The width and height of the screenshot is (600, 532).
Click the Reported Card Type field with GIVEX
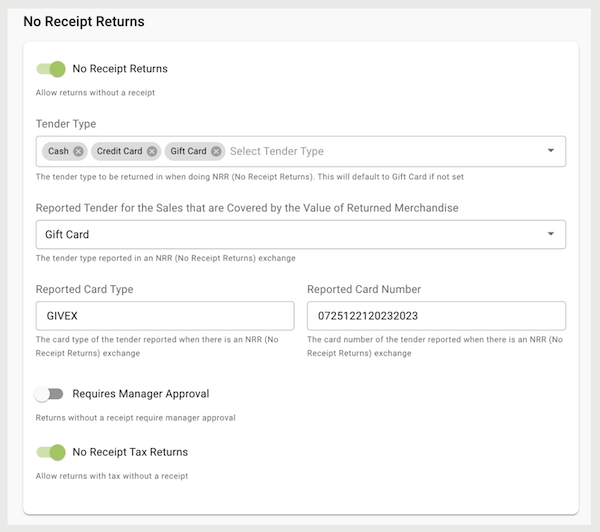[x=165, y=316]
